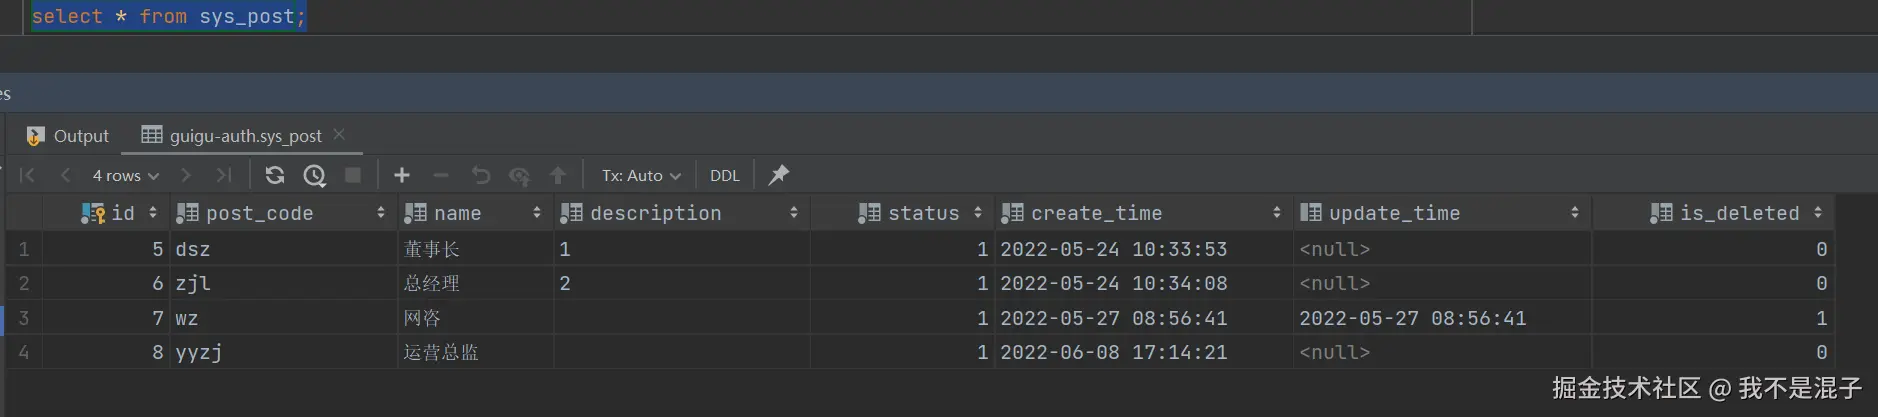Go to next page arrow

[186, 175]
